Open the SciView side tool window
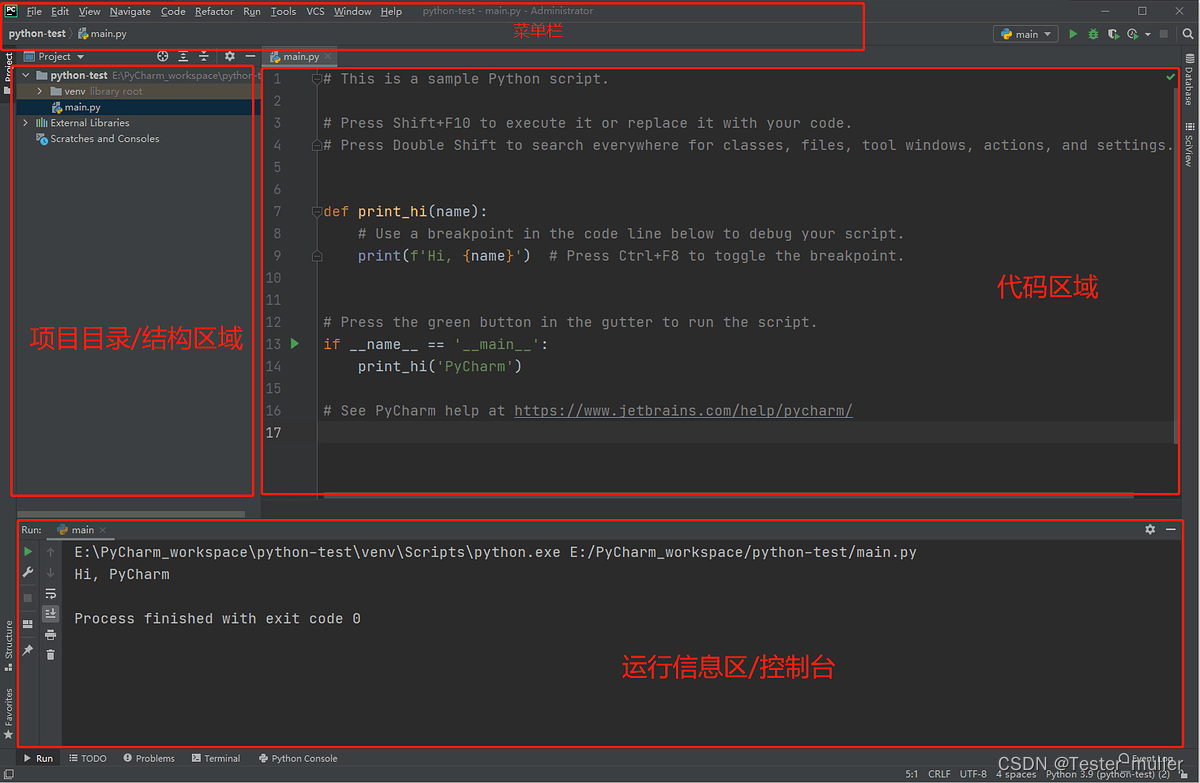1200x783 pixels. pos(1189,144)
